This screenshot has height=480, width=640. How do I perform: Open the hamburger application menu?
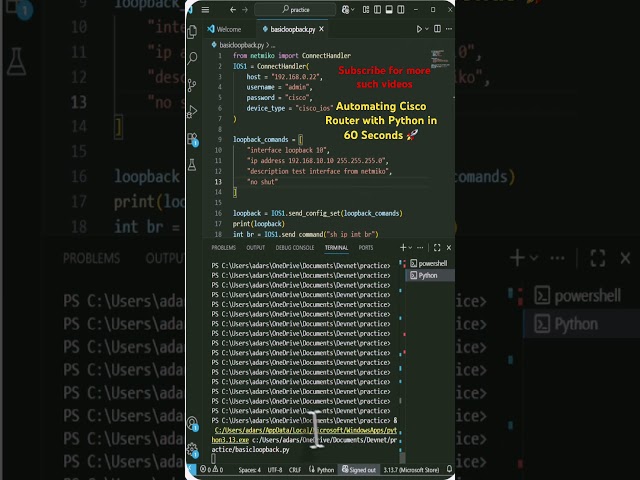205,10
